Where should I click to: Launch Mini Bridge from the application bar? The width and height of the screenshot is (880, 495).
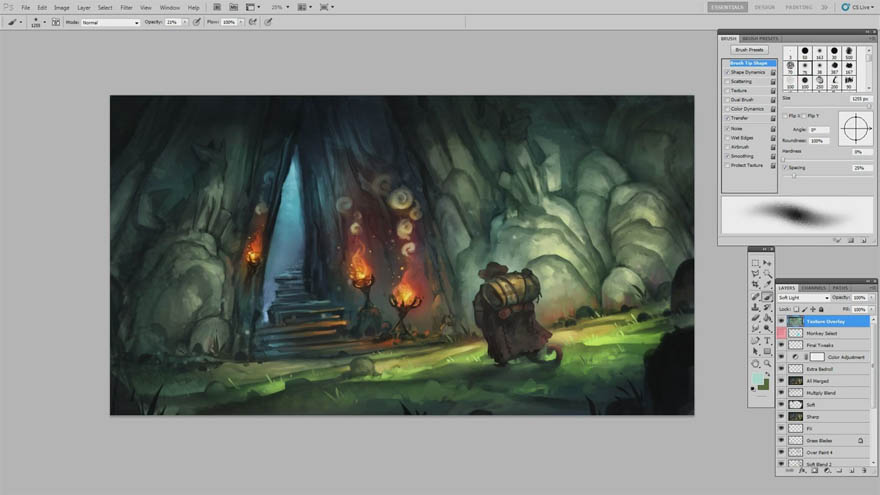(x=233, y=7)
